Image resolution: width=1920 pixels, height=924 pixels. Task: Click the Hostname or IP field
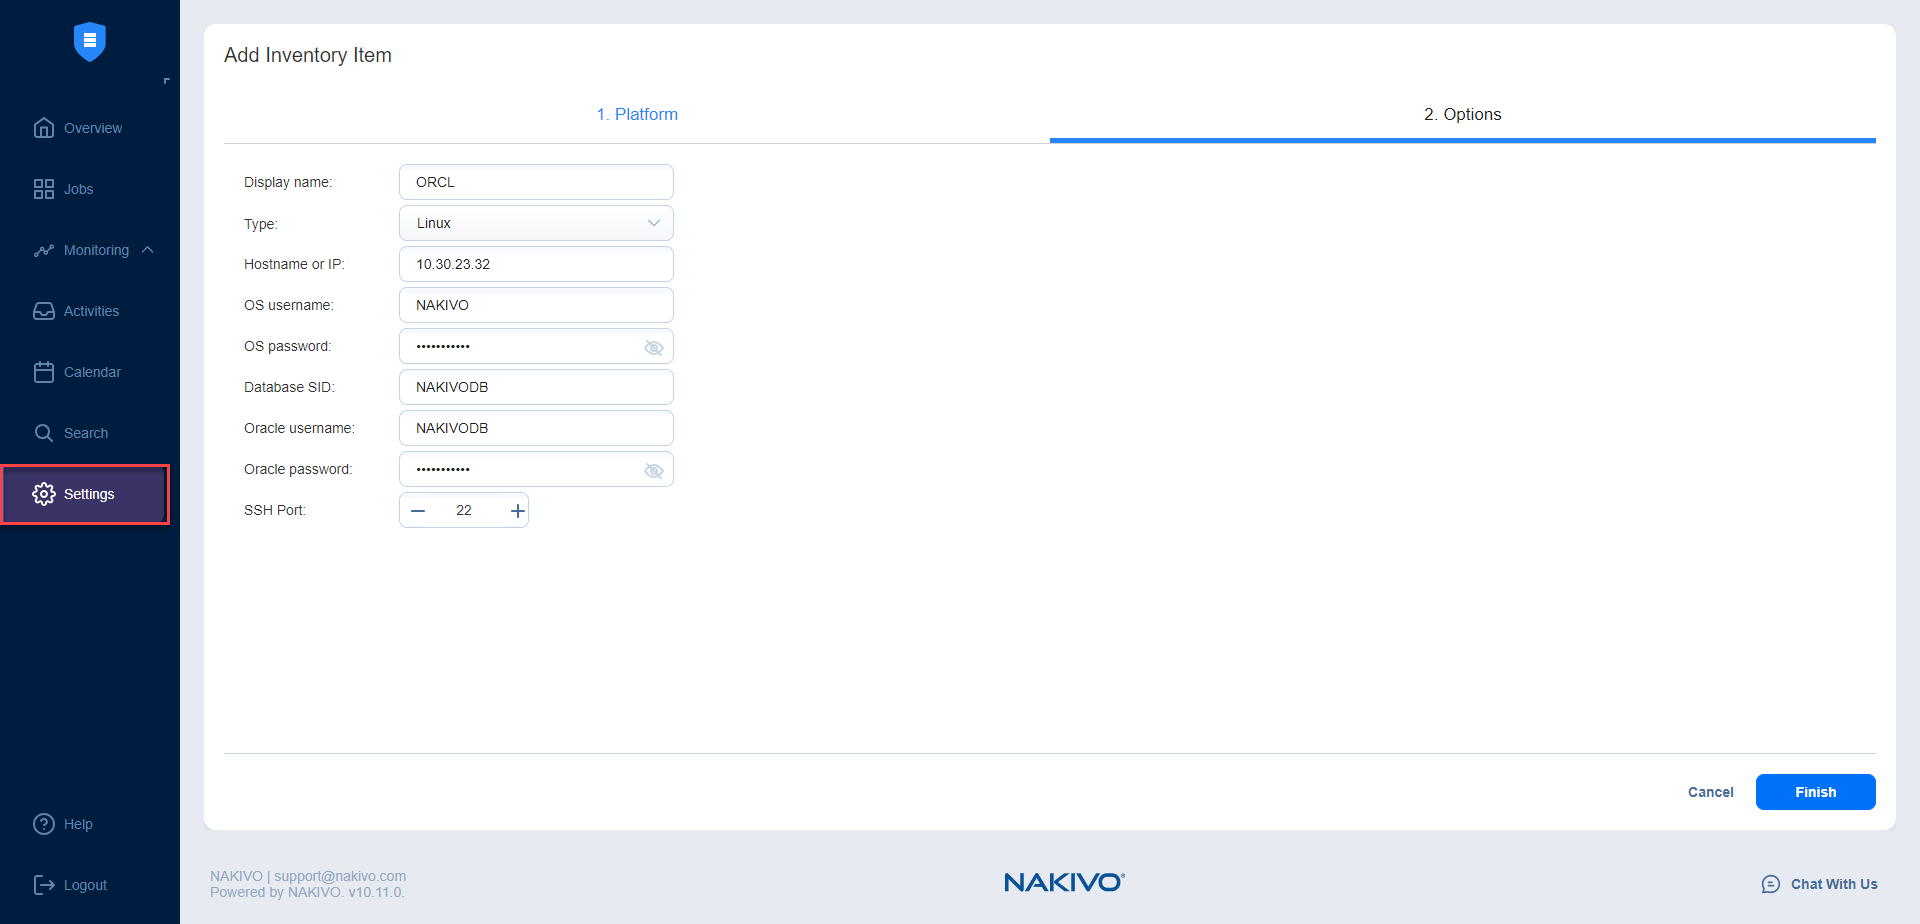tap(536, 264)
